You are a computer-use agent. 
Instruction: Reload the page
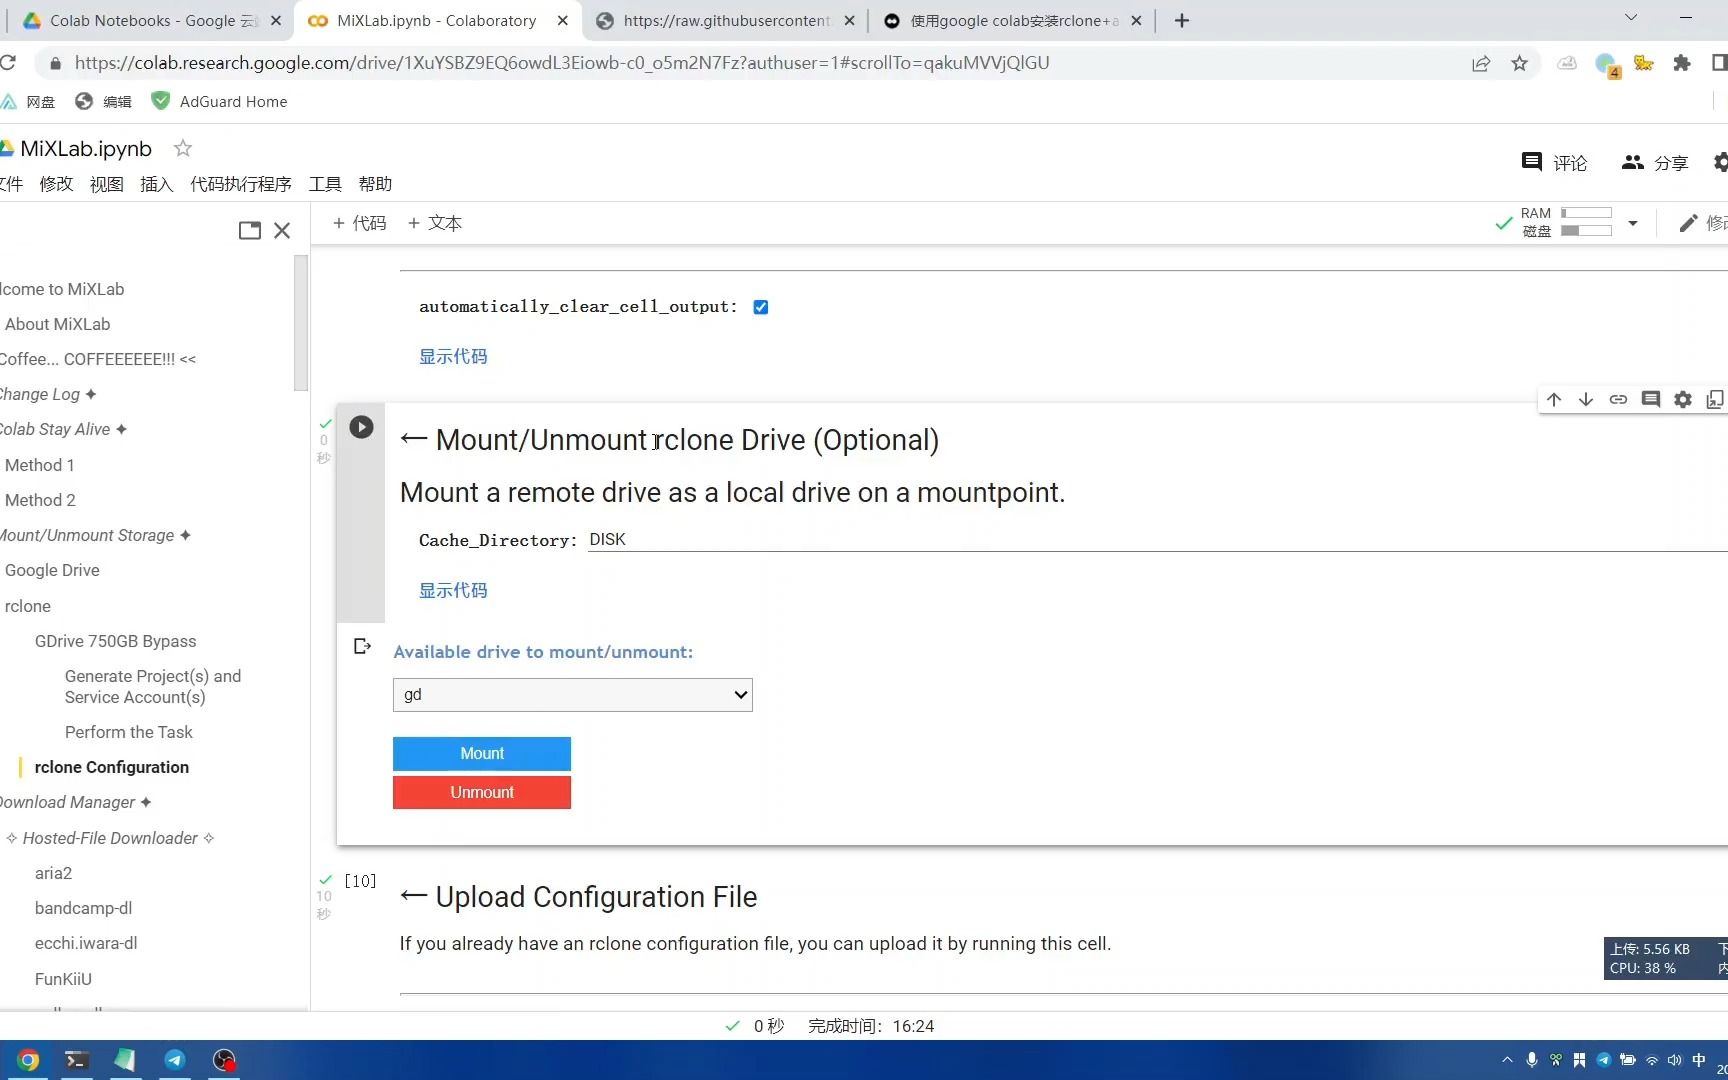(x=8, y=63)
